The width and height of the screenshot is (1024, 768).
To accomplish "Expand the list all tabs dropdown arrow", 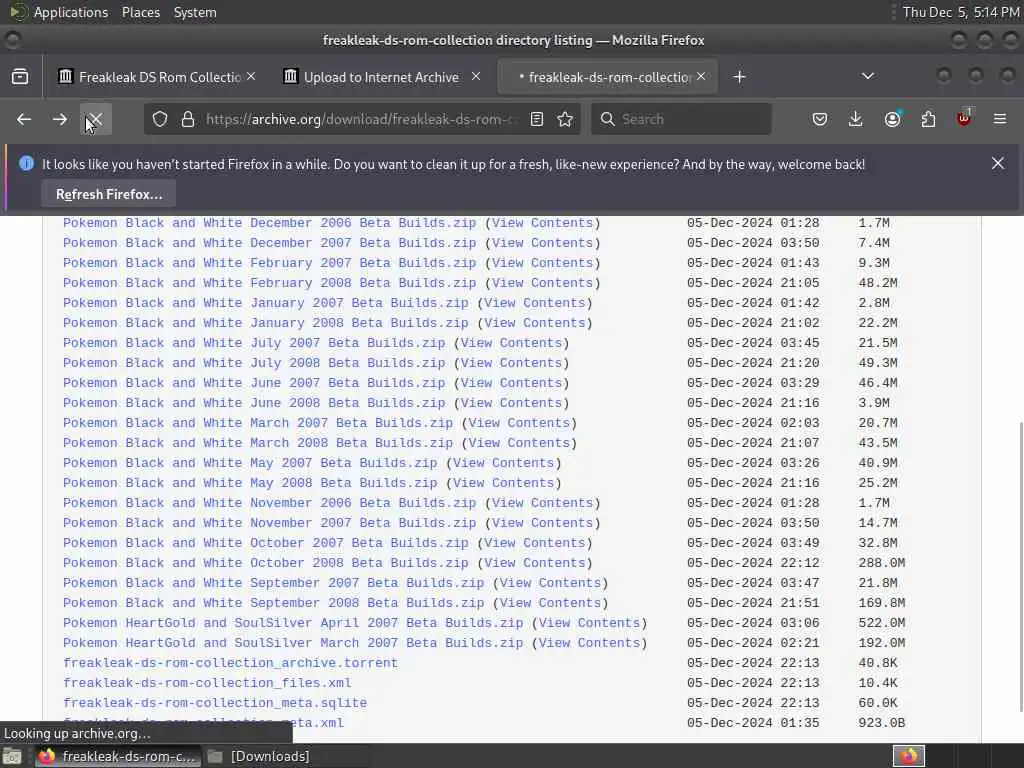I will (x=868, y=76).
